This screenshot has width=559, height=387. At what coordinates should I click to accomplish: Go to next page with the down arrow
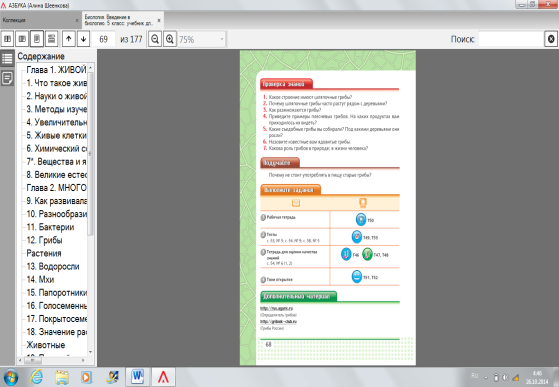click(83, 39)
